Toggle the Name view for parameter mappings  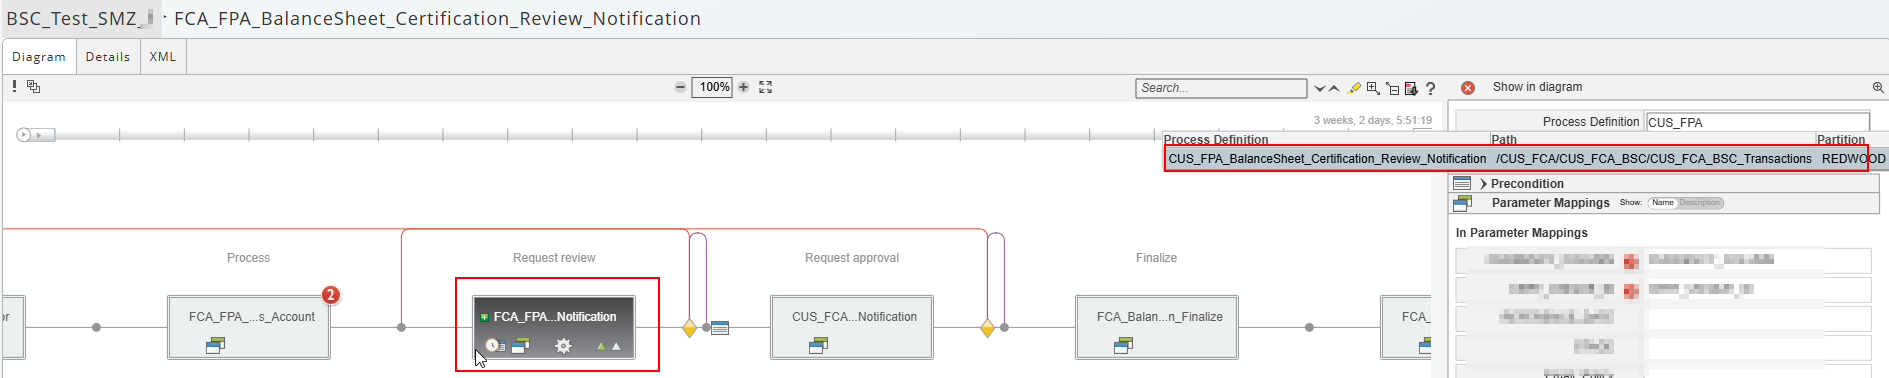pos(1662,203)
